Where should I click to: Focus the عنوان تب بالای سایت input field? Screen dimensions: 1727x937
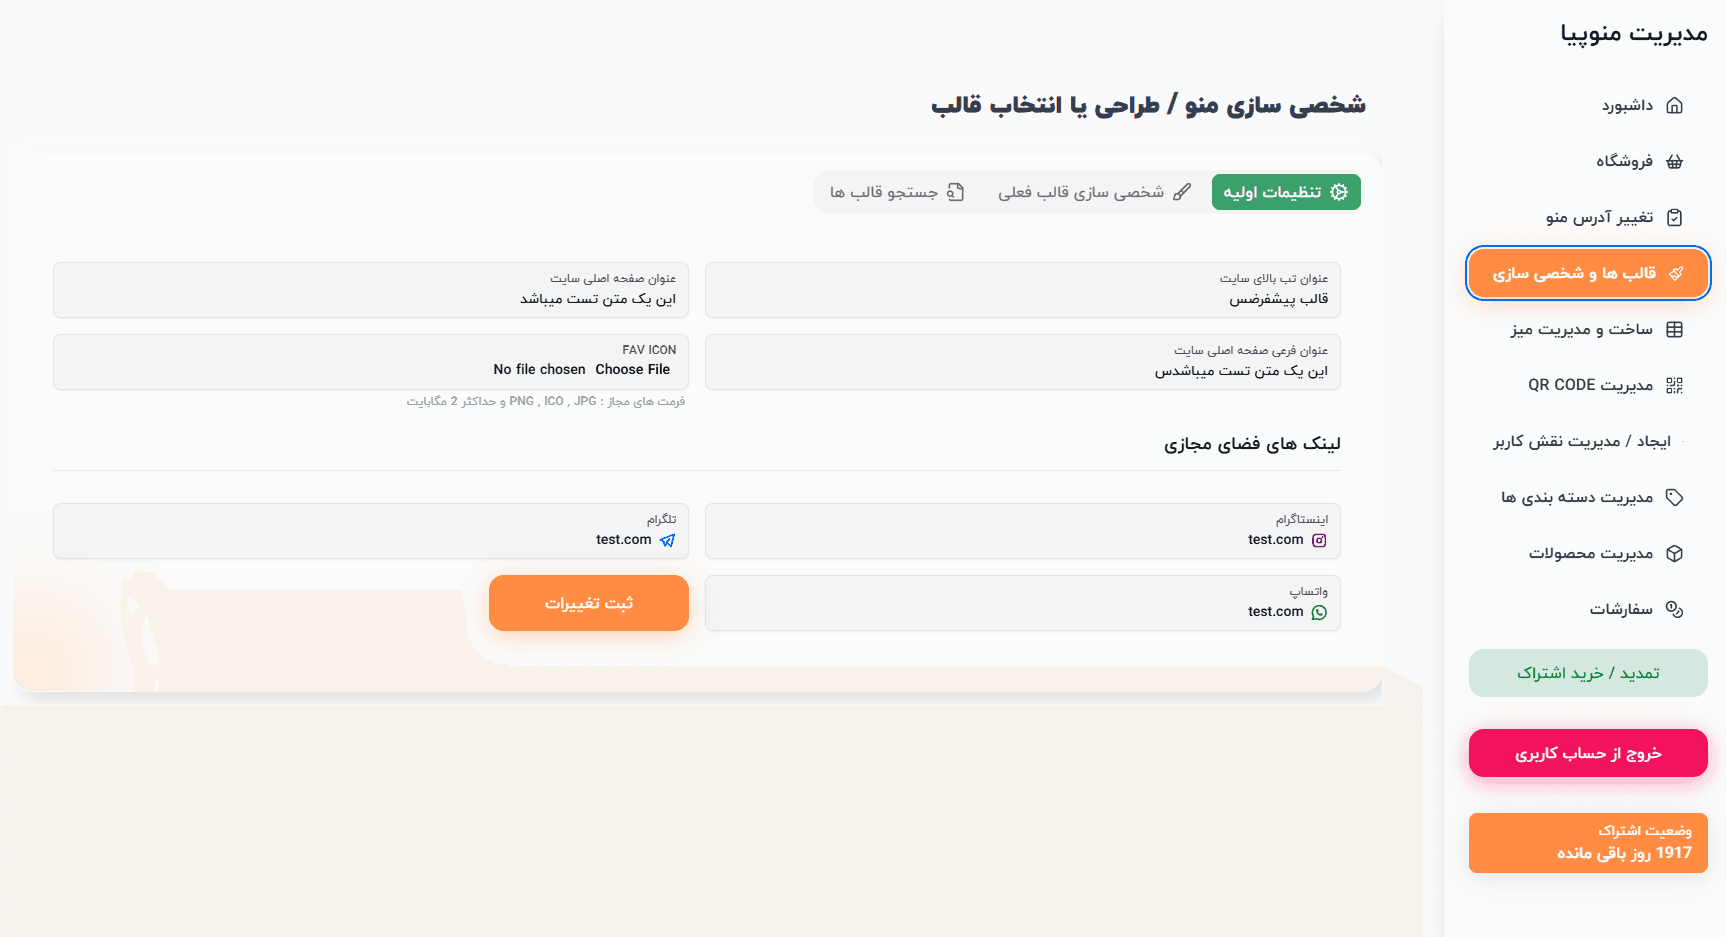(1022, 299)
